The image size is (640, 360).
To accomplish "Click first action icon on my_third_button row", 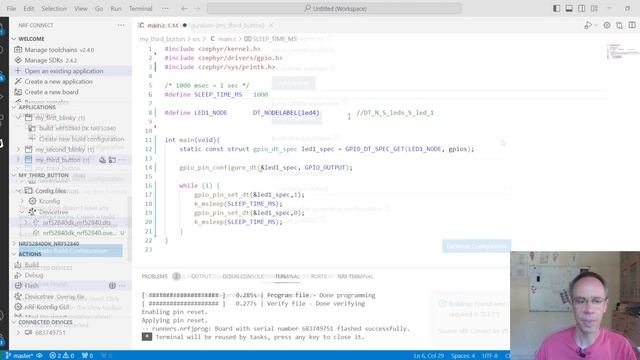I will click(102, 160).
